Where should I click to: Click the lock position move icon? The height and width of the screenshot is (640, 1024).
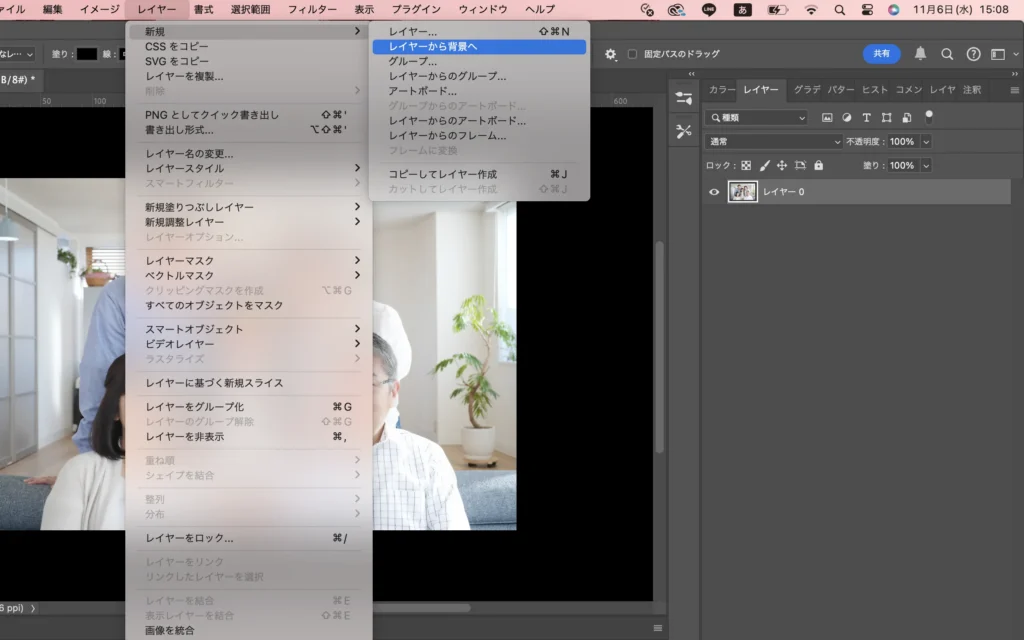782,166
